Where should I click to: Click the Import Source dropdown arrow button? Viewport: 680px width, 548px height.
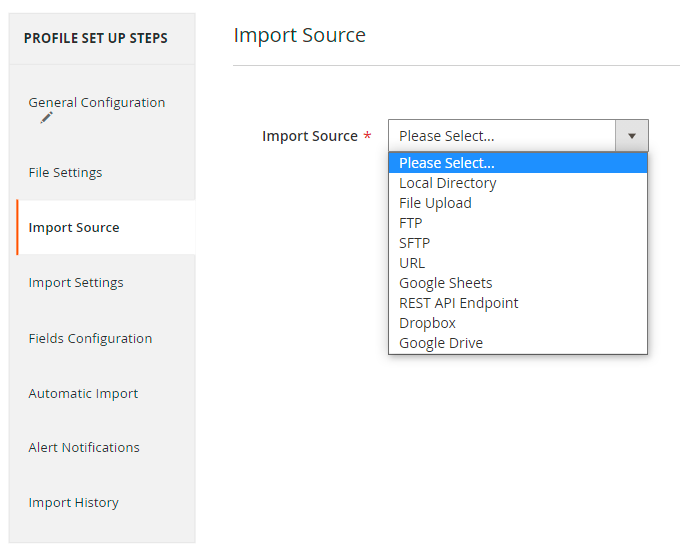coord(631,136)
